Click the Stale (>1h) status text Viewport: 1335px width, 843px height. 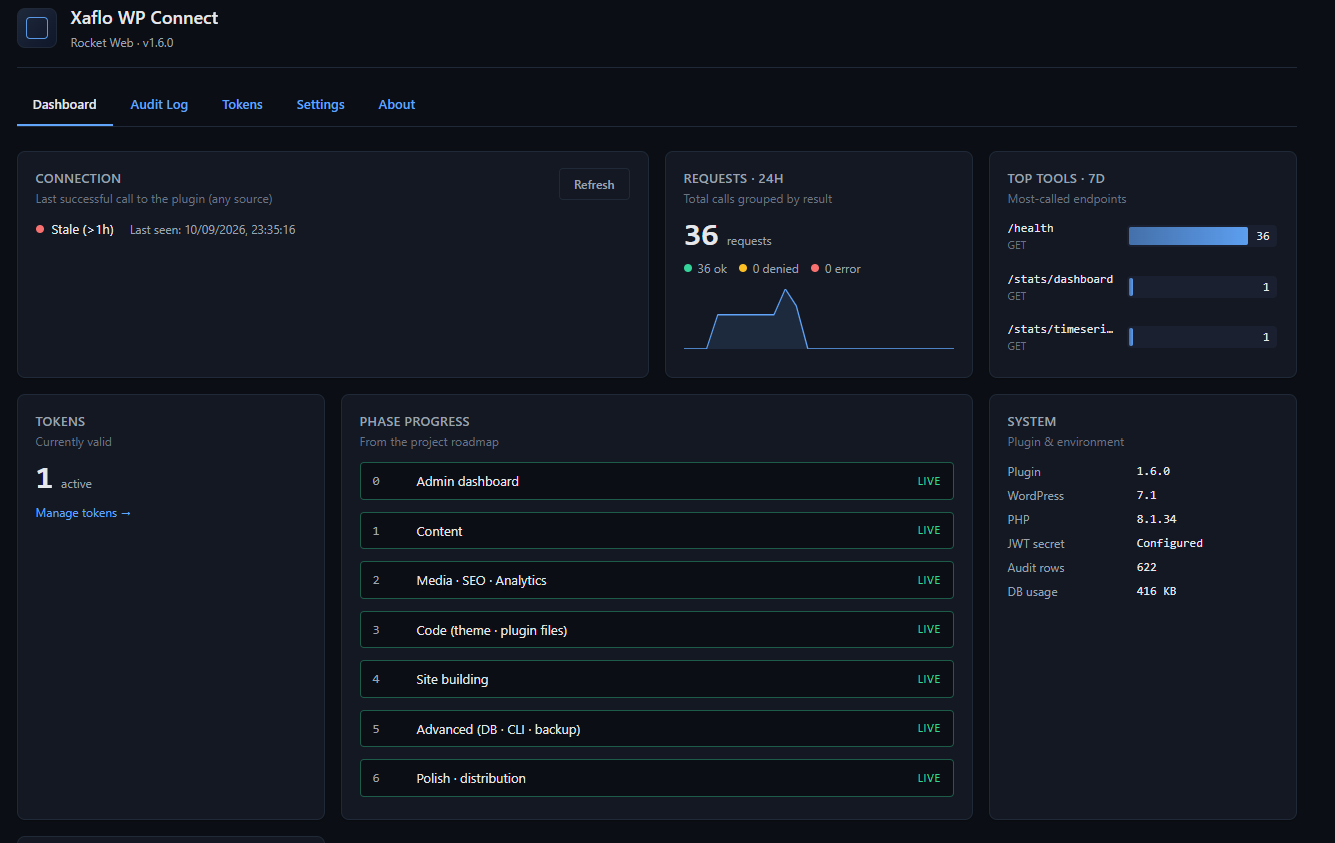pyautogui.click(x=83, y=230)
